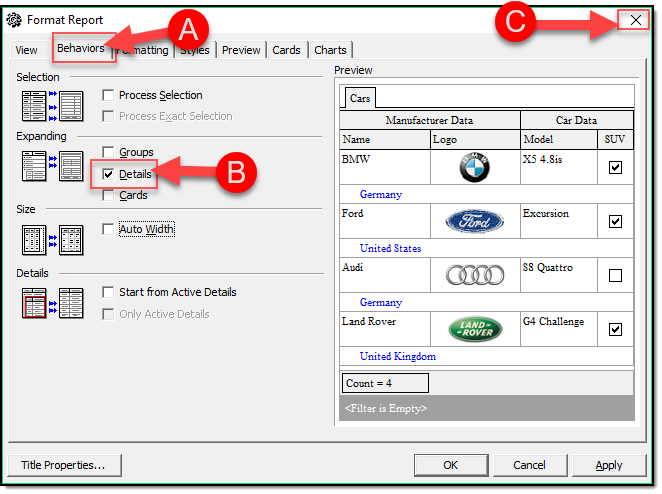662x494 pixels.
Task: Toggle the Groups expanding checkbox
Action: tap(108, 153)
